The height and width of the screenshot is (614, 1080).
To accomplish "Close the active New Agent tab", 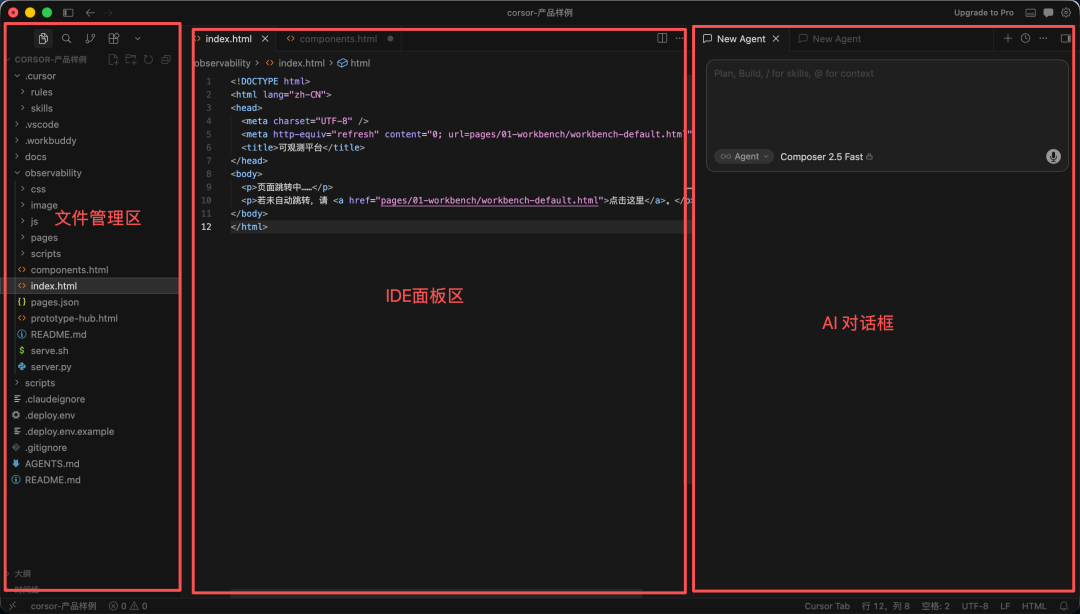I will 776,39.
